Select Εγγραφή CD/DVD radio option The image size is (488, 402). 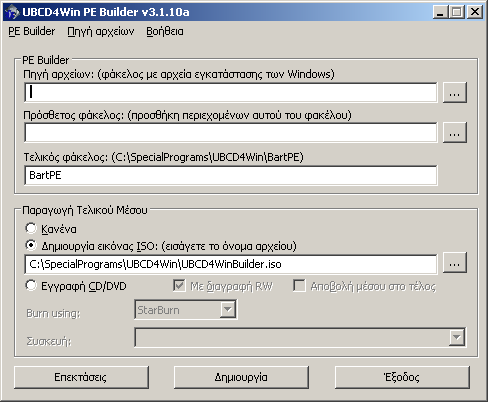(x=31, y=285)
